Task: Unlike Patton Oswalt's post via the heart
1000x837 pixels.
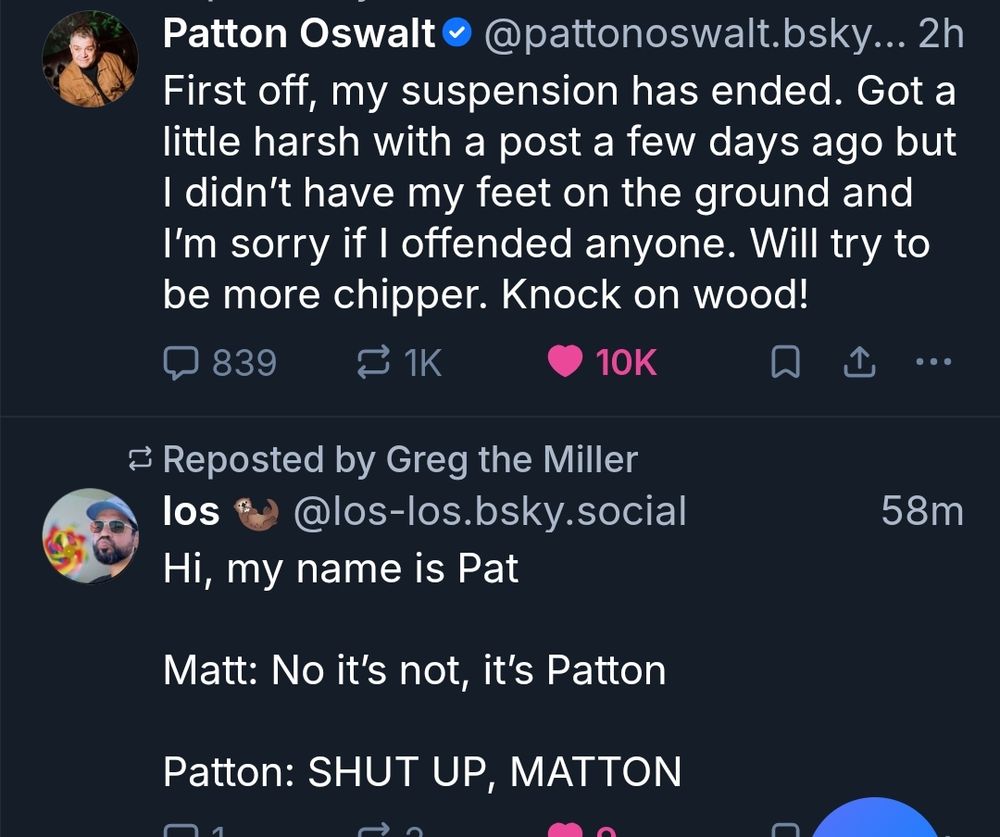Action: click(x=566, y=362)
